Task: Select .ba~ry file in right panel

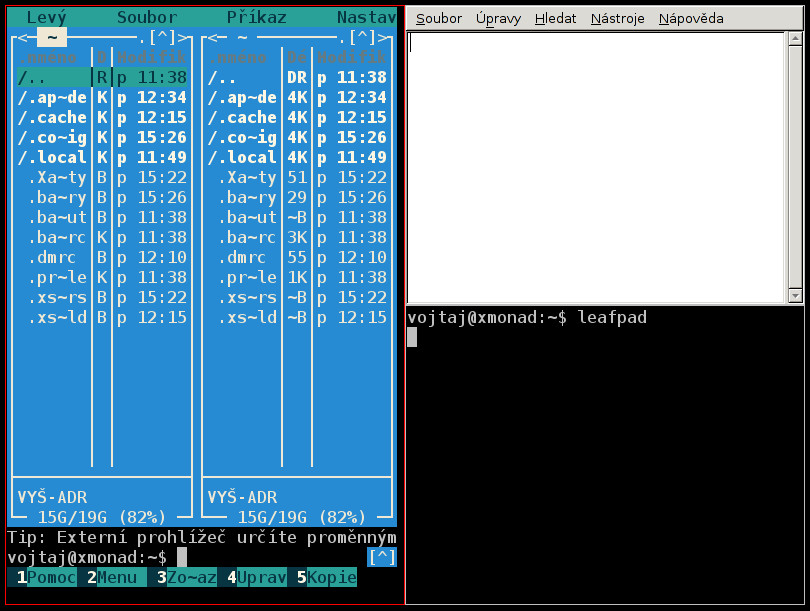Action: coord(297,197)
